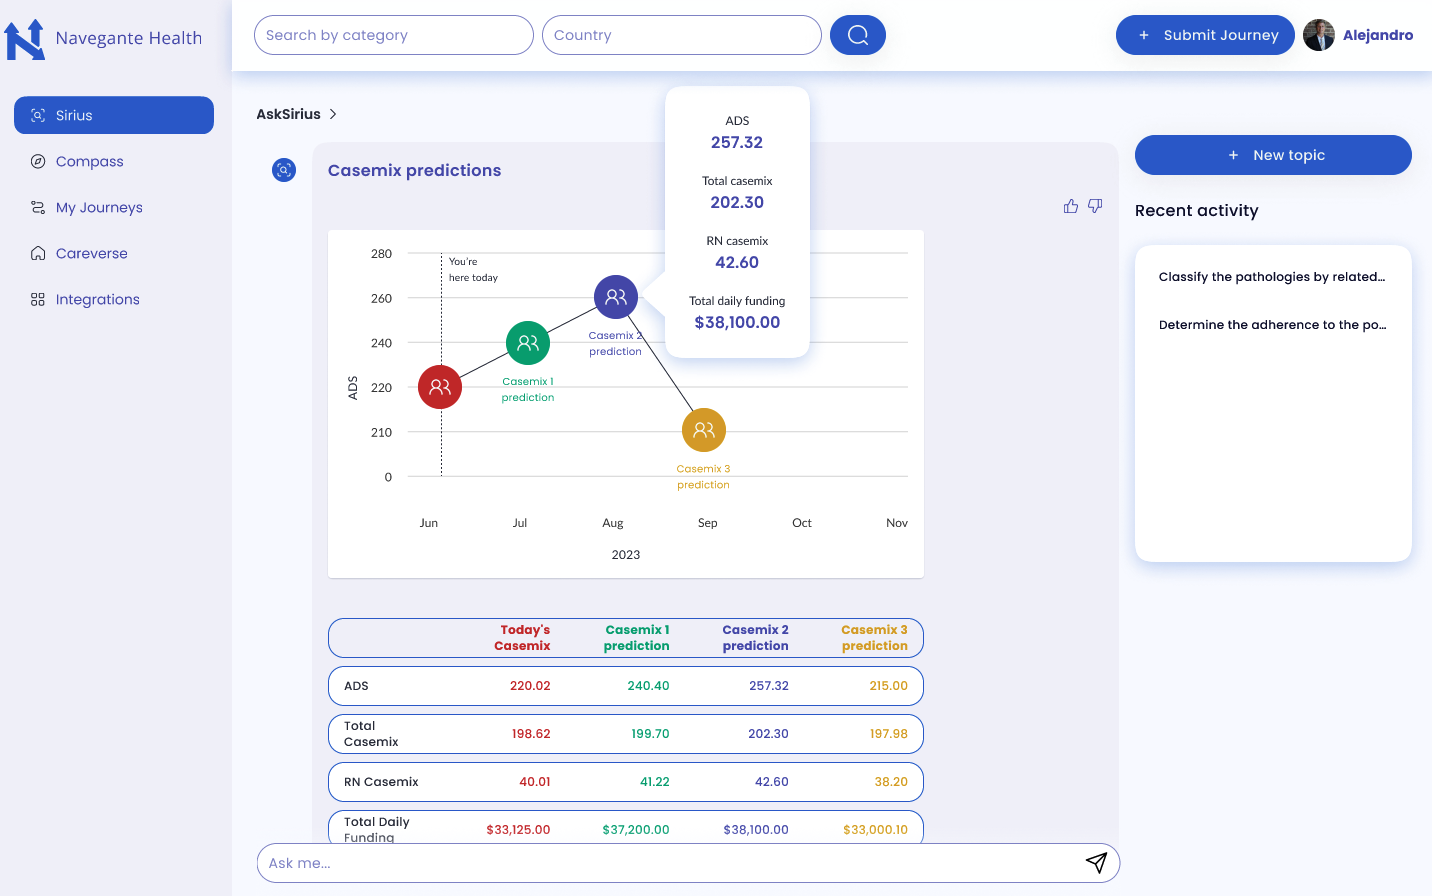
Task: Click the Total Casemix value 197.98
Action: pos(889,734)
